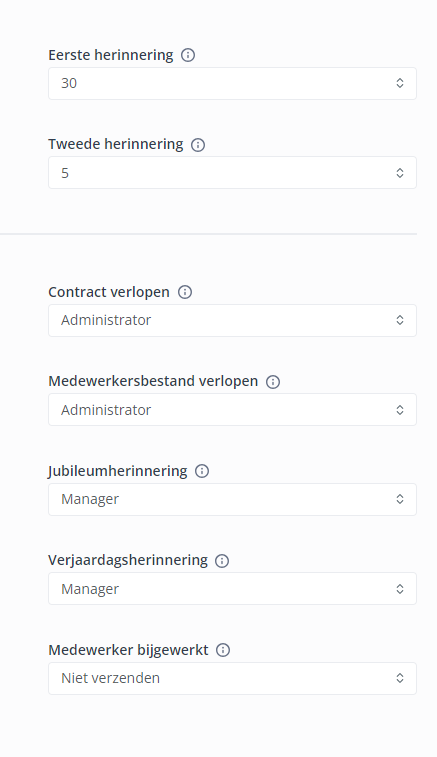
Task: Open the Niet verzenden dropdown
Action: pyautogui.click(x=232, y=679)
